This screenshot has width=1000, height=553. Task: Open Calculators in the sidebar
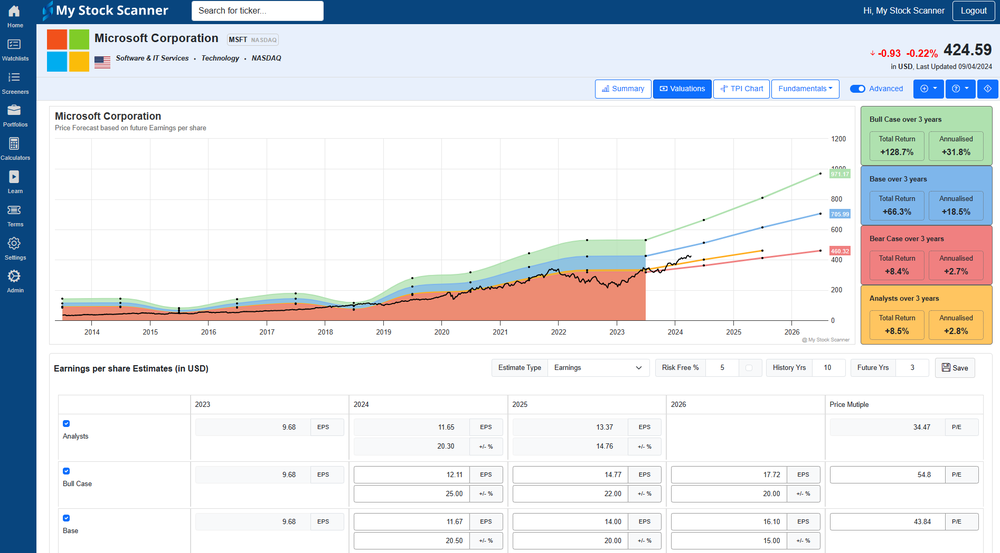coord(15,149)
